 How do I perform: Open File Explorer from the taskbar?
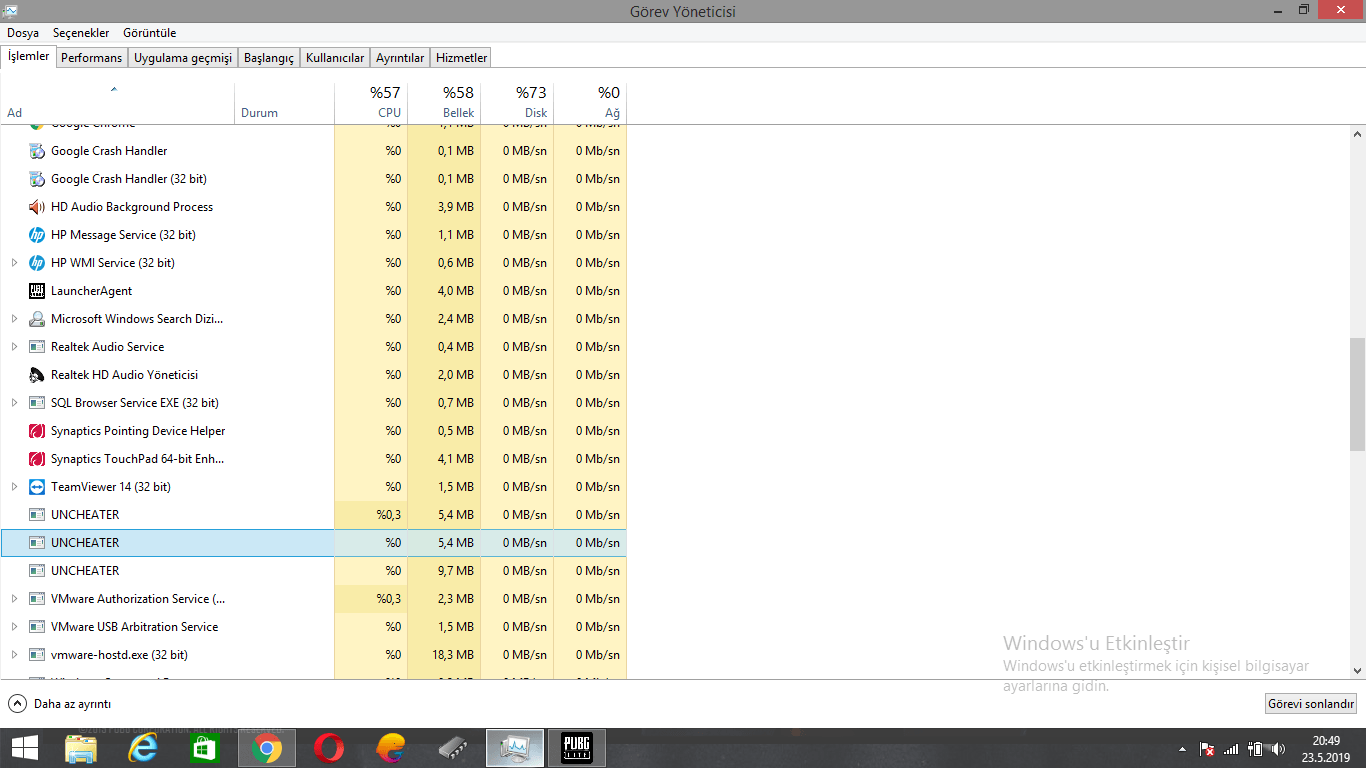81,748
